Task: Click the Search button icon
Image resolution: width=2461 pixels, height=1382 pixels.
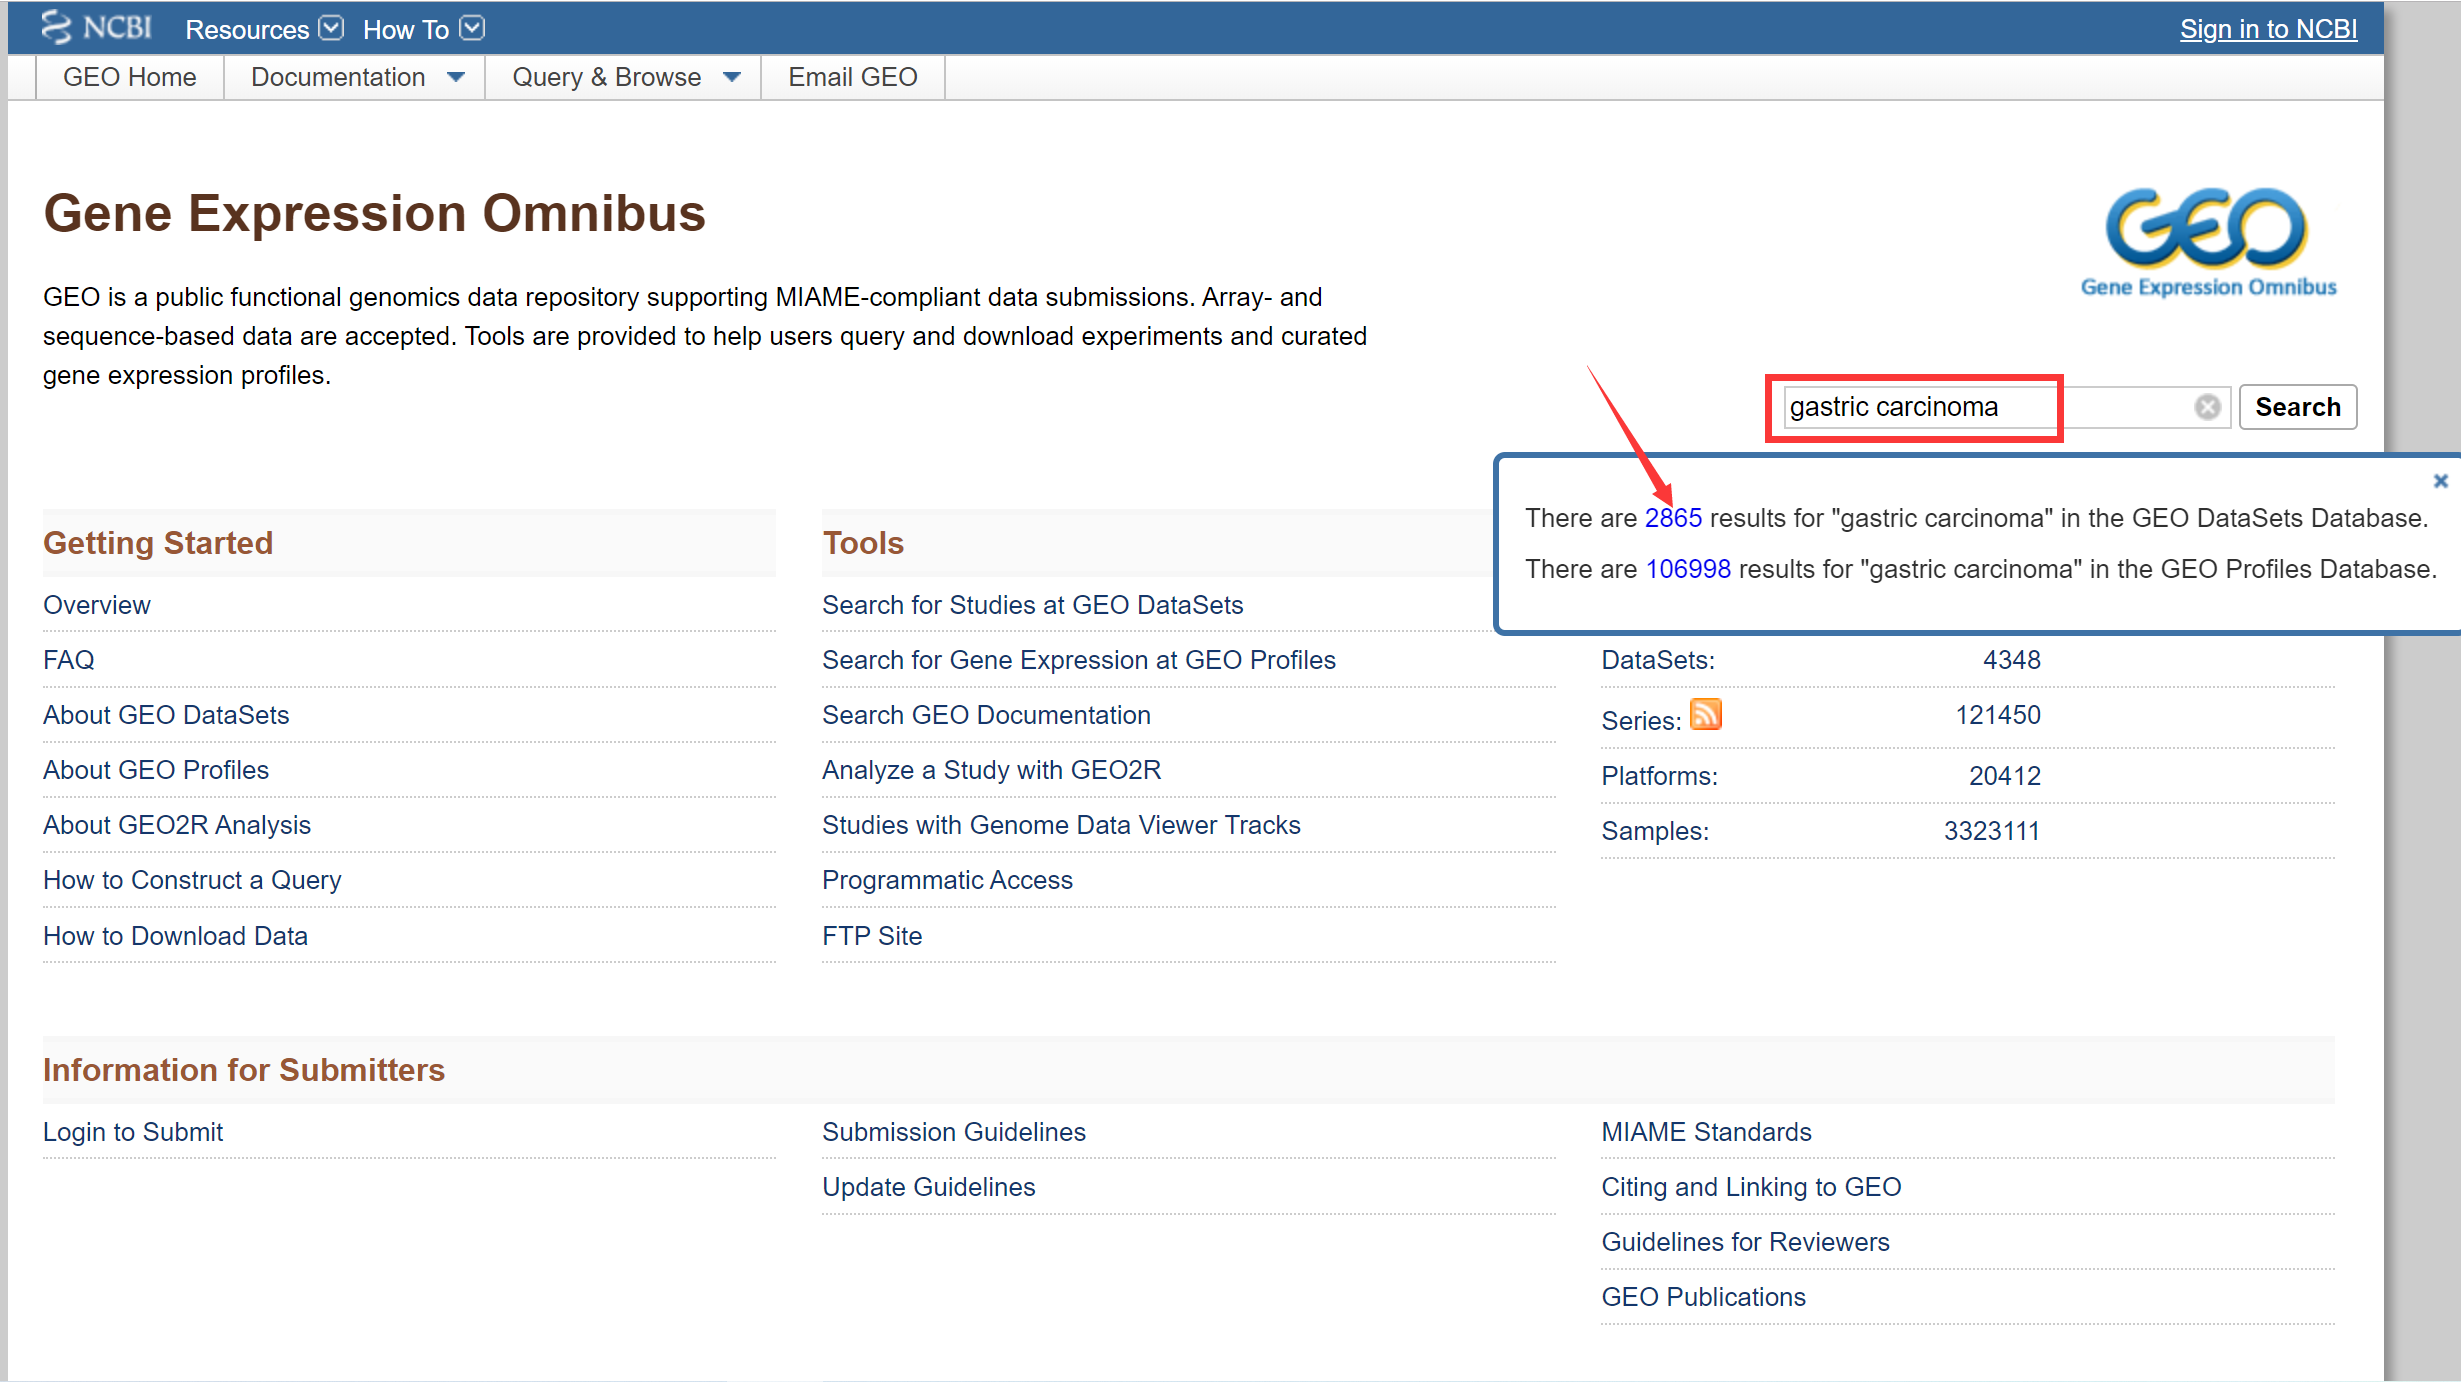Action: point(2300,407)
